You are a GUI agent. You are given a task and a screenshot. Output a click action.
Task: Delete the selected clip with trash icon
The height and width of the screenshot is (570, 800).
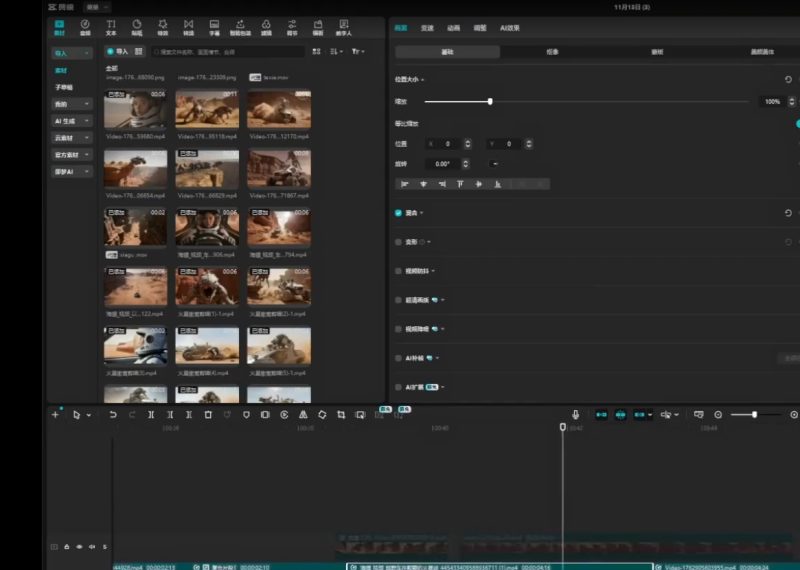(208, 415)
